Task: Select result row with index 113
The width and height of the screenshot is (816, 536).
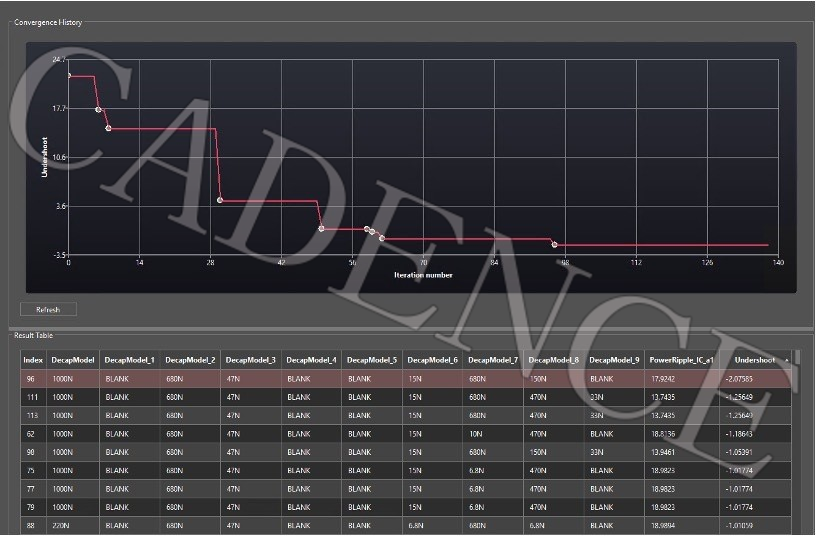Action: [x=406, y=415]
